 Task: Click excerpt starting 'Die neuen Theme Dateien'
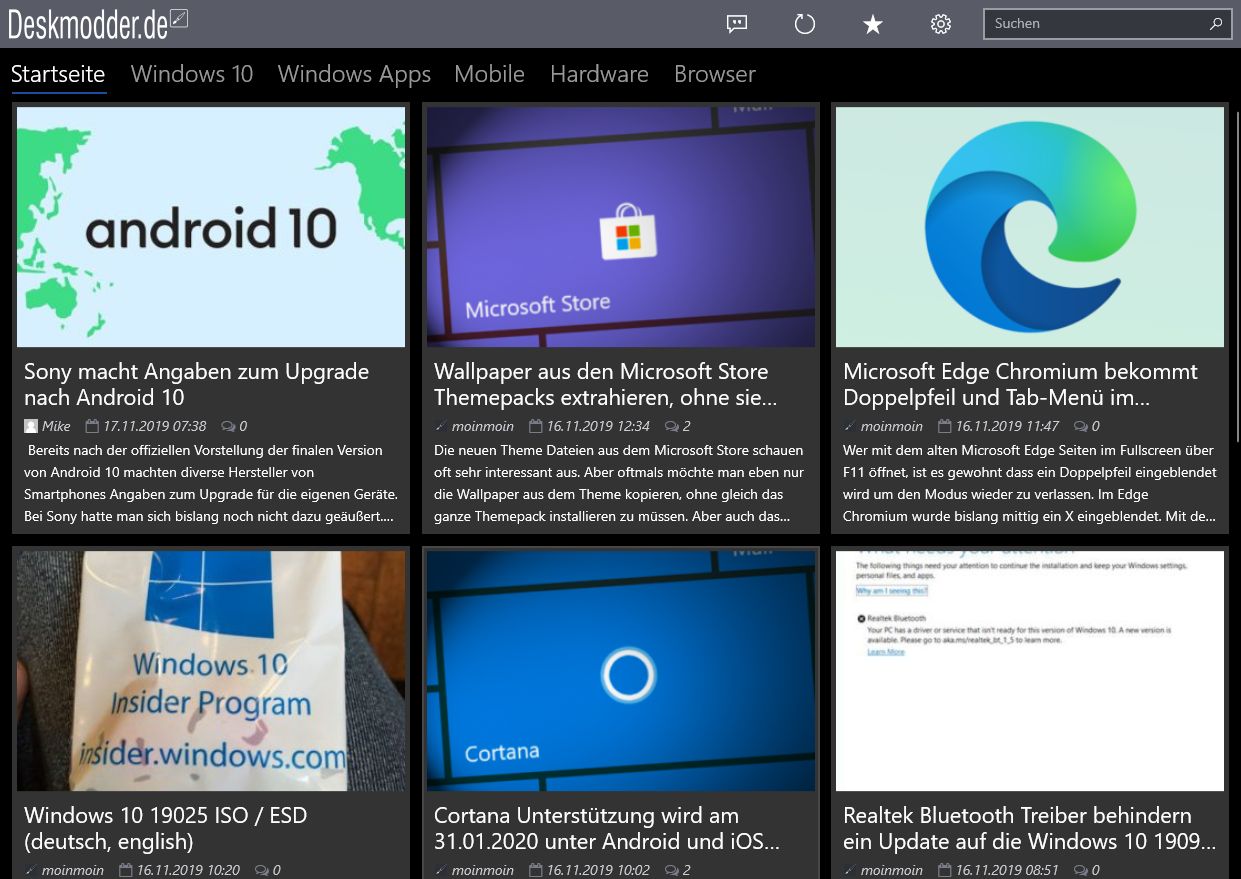(619, 484)
